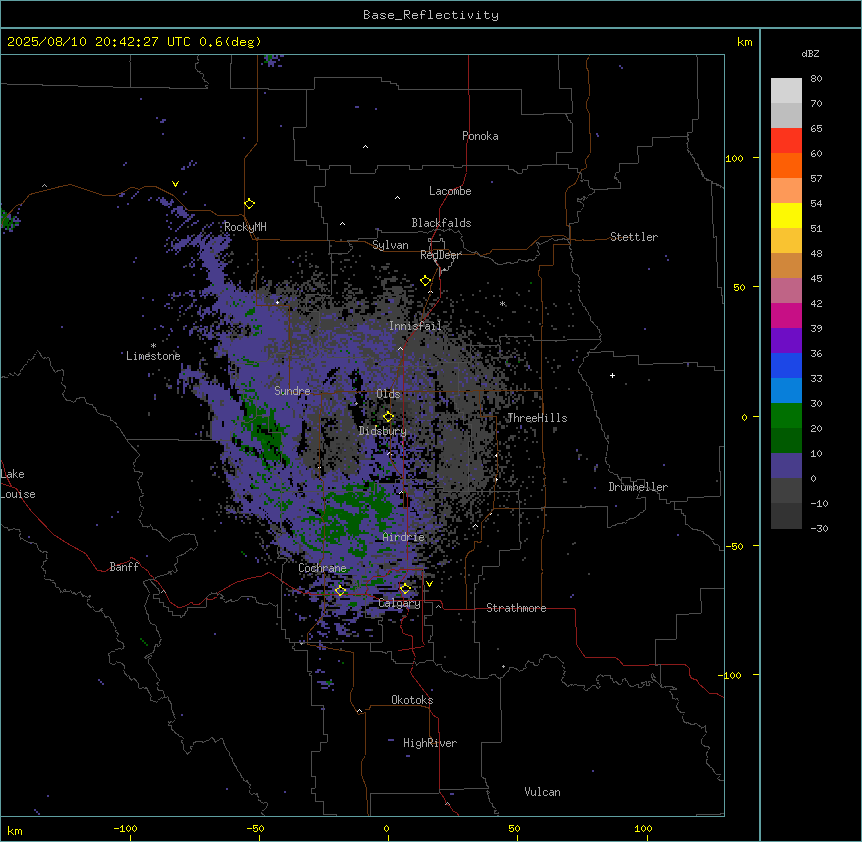The height and width of the screenshot is (842, 862).
Task: Select the ThreeHills label
Action: coord(537,418)
